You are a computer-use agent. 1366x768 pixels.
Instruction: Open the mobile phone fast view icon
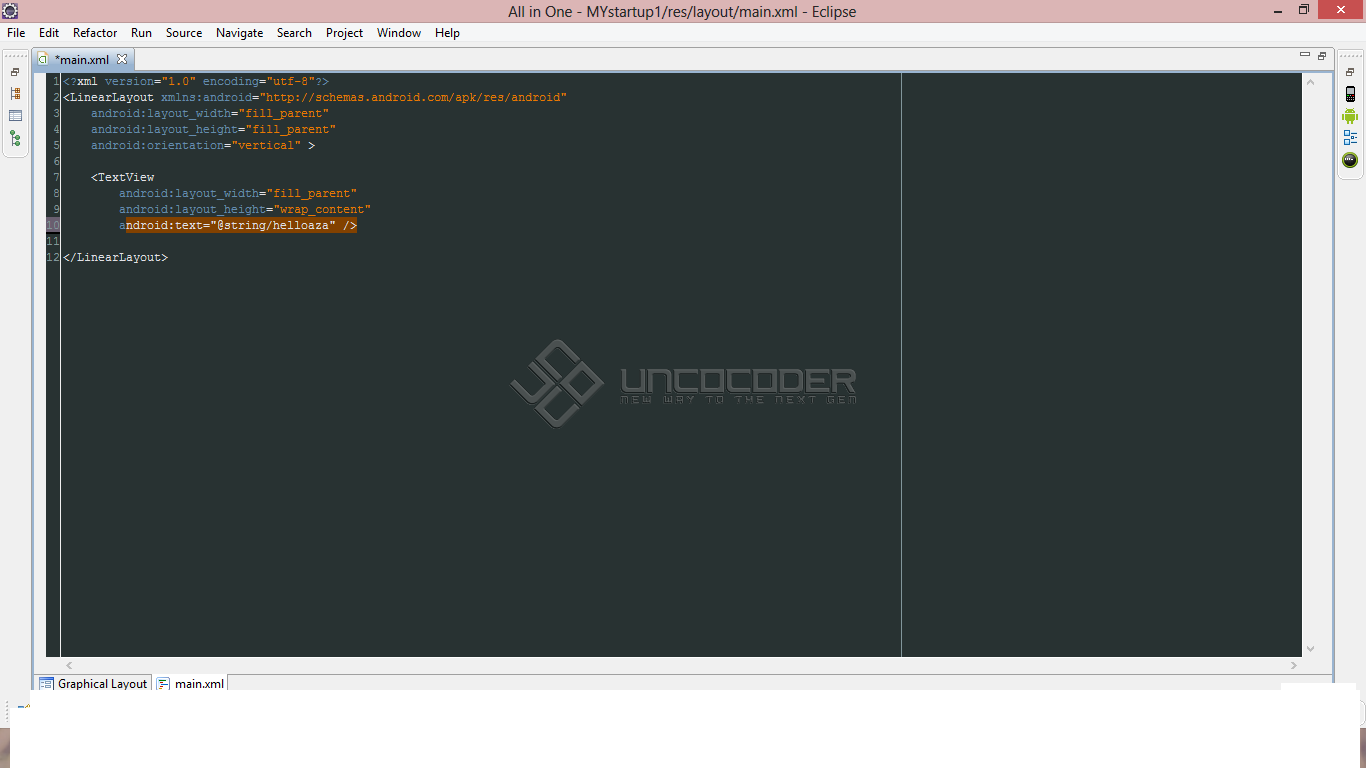coord(1350,94)
